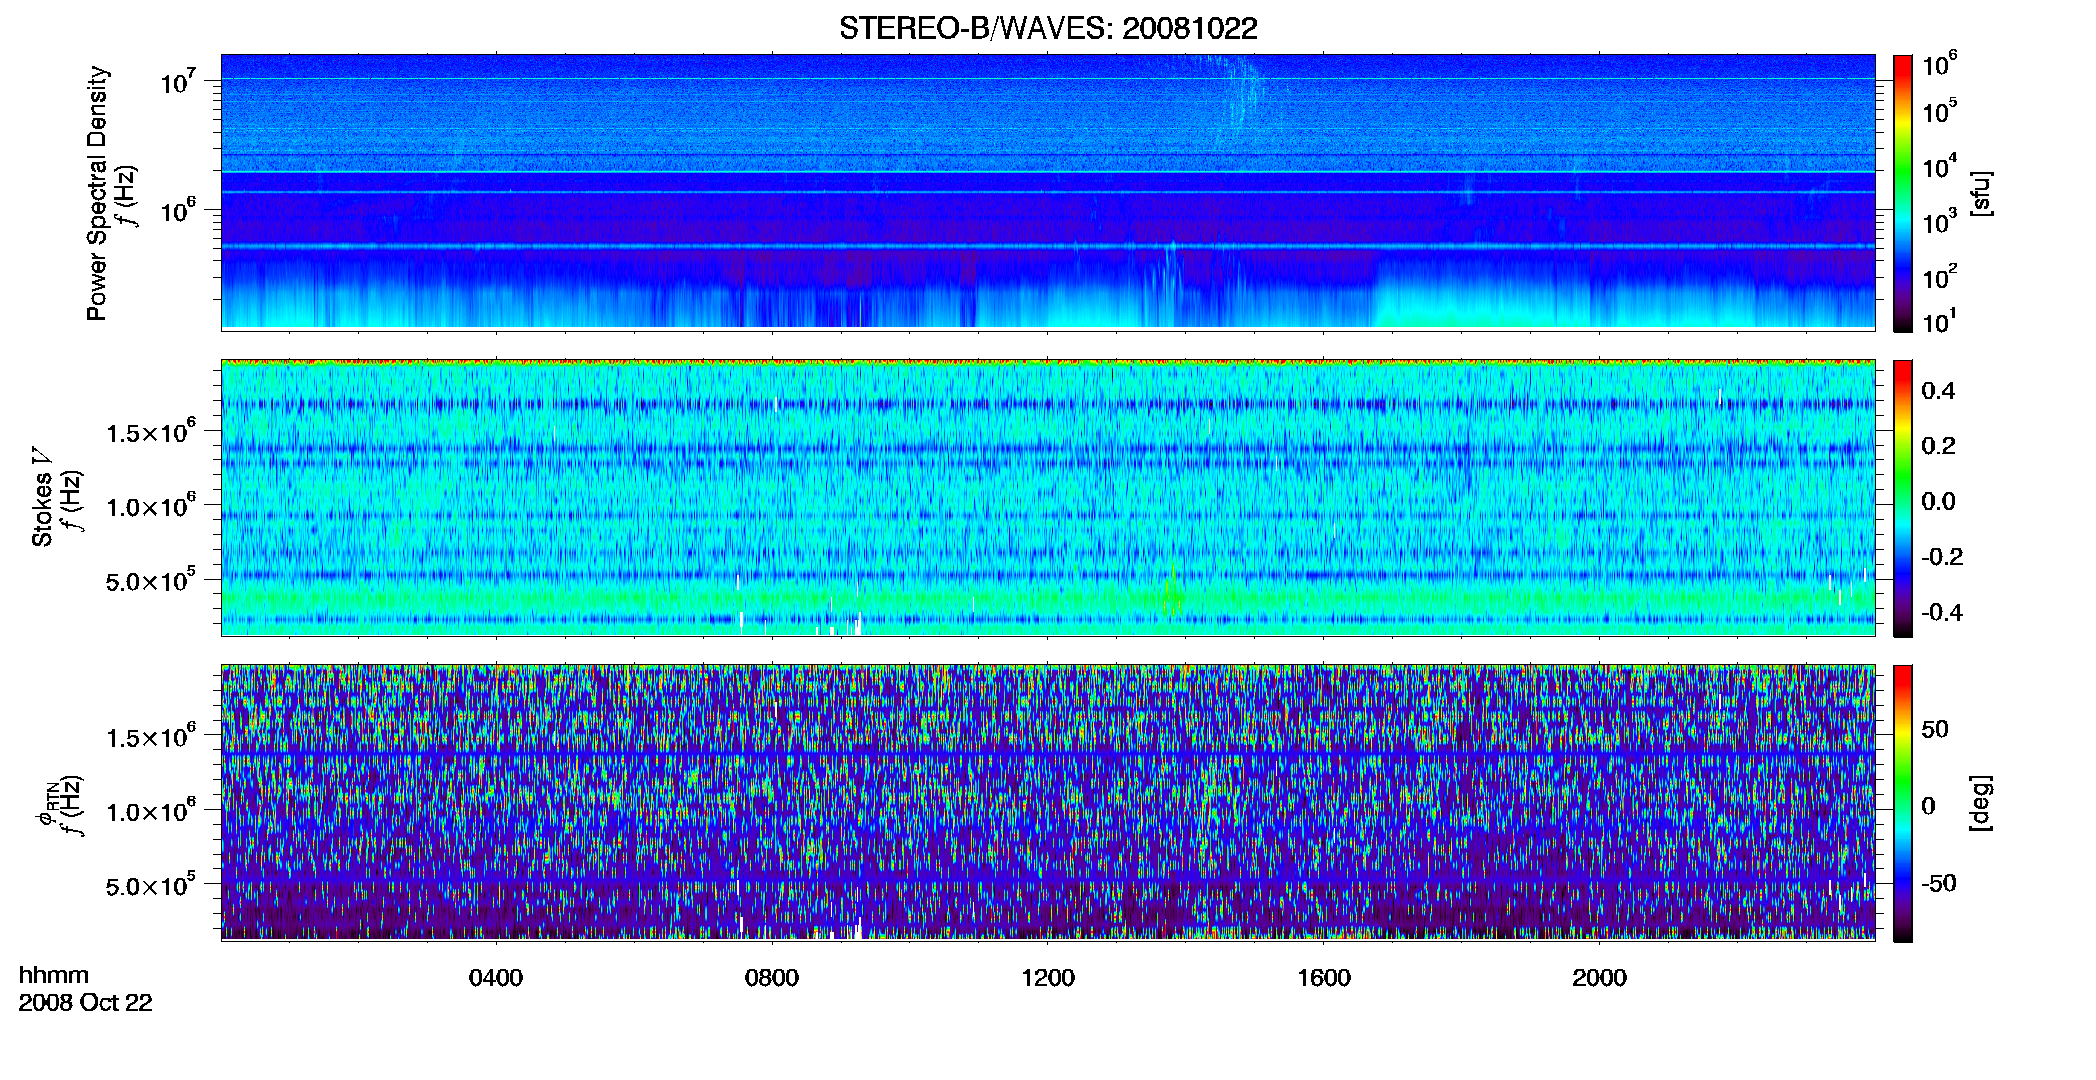This screenshot has width=2096, height=1080.
Task: Click the φ RTN angle spectrogram panel
Action: click(1048, 802)
